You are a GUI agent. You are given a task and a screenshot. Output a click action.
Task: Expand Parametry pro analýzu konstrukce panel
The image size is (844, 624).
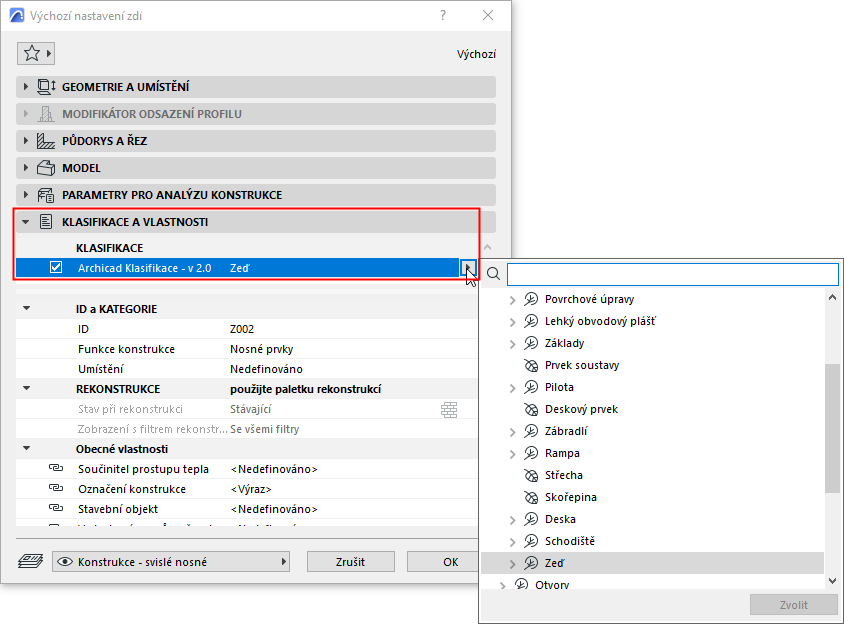25,195
